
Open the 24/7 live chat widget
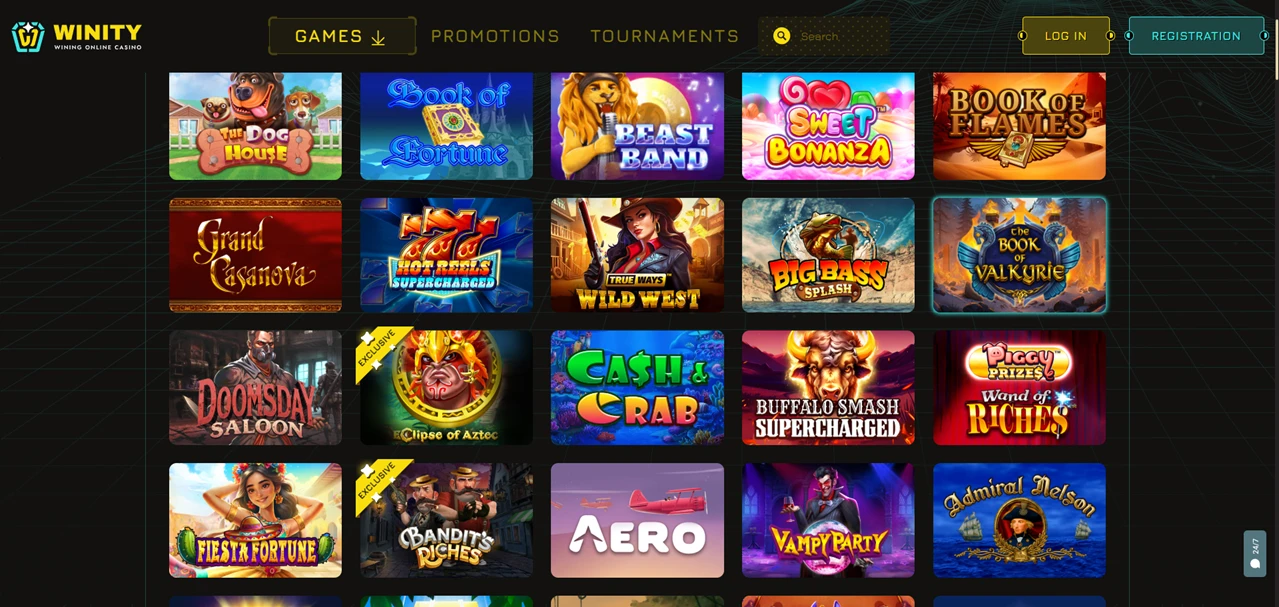point(1255,553)
